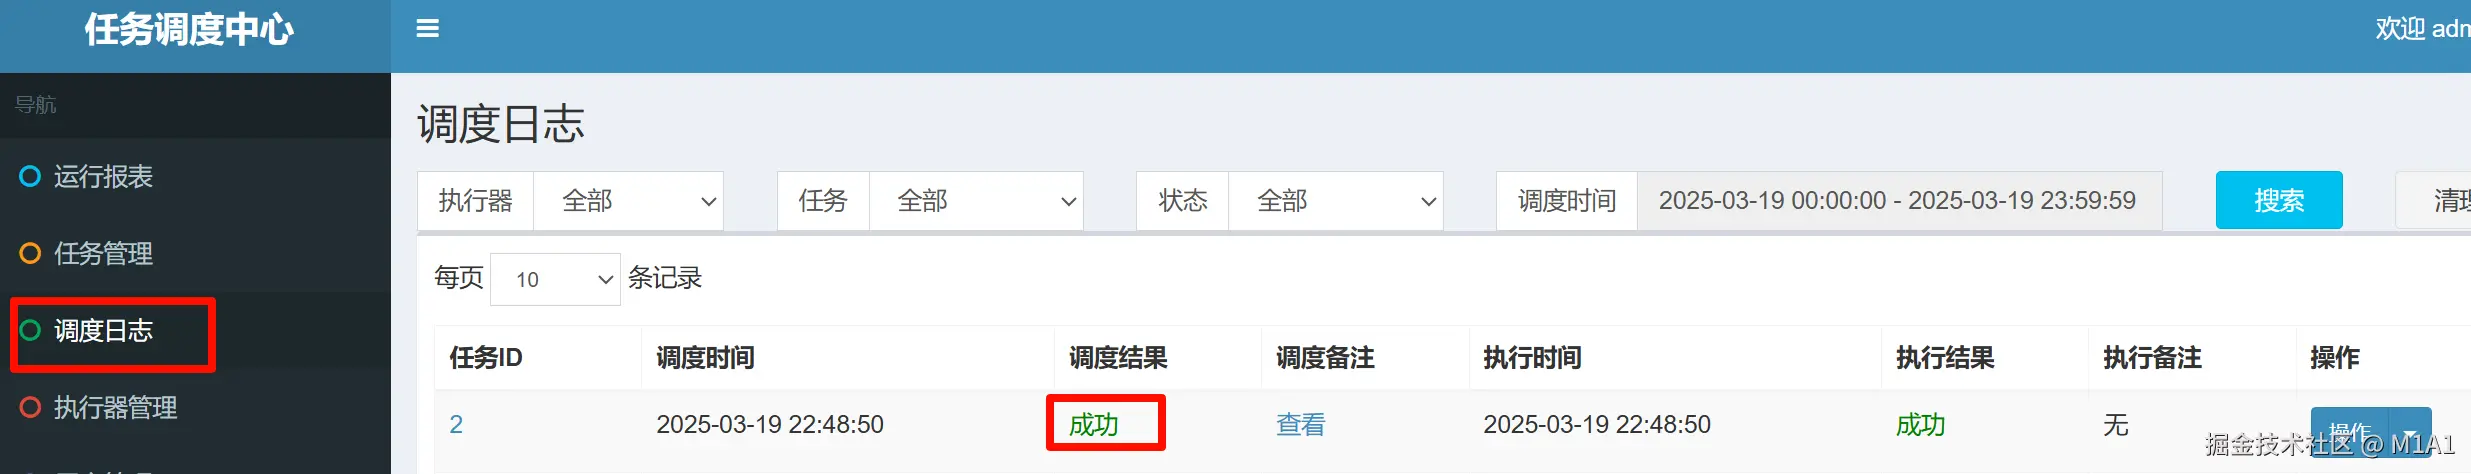Click the red circle icon beside 执行器管理

click(30, 407)
